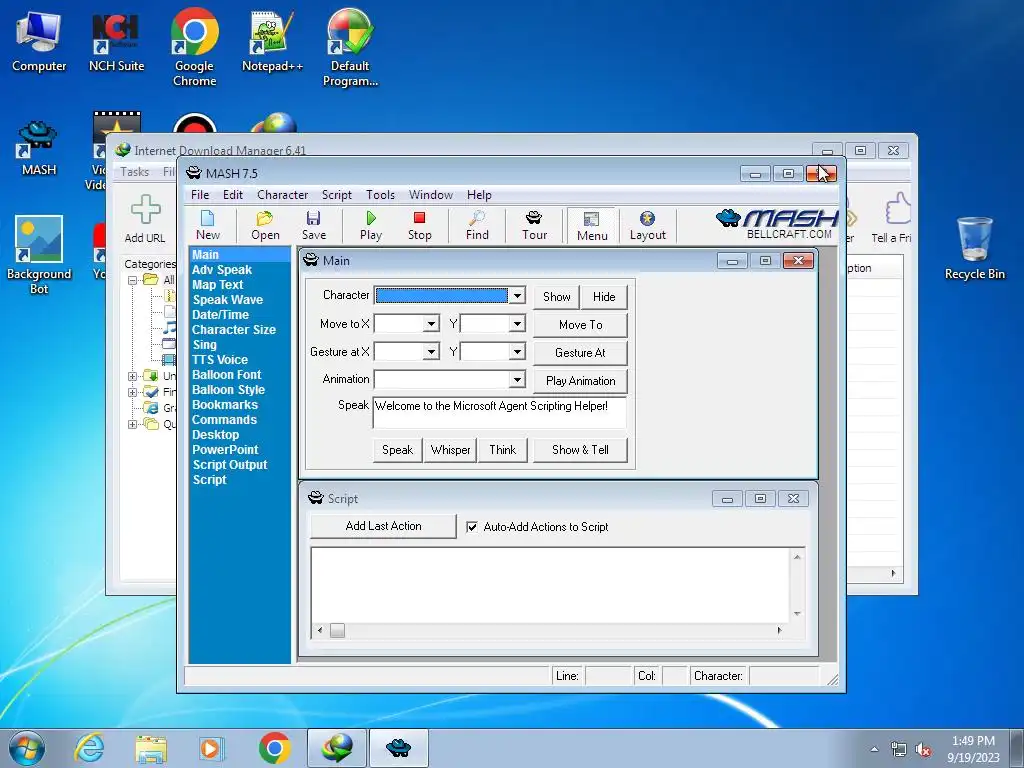Start playback with the Play icon
1024x768 pixels.
click(371, 225)
